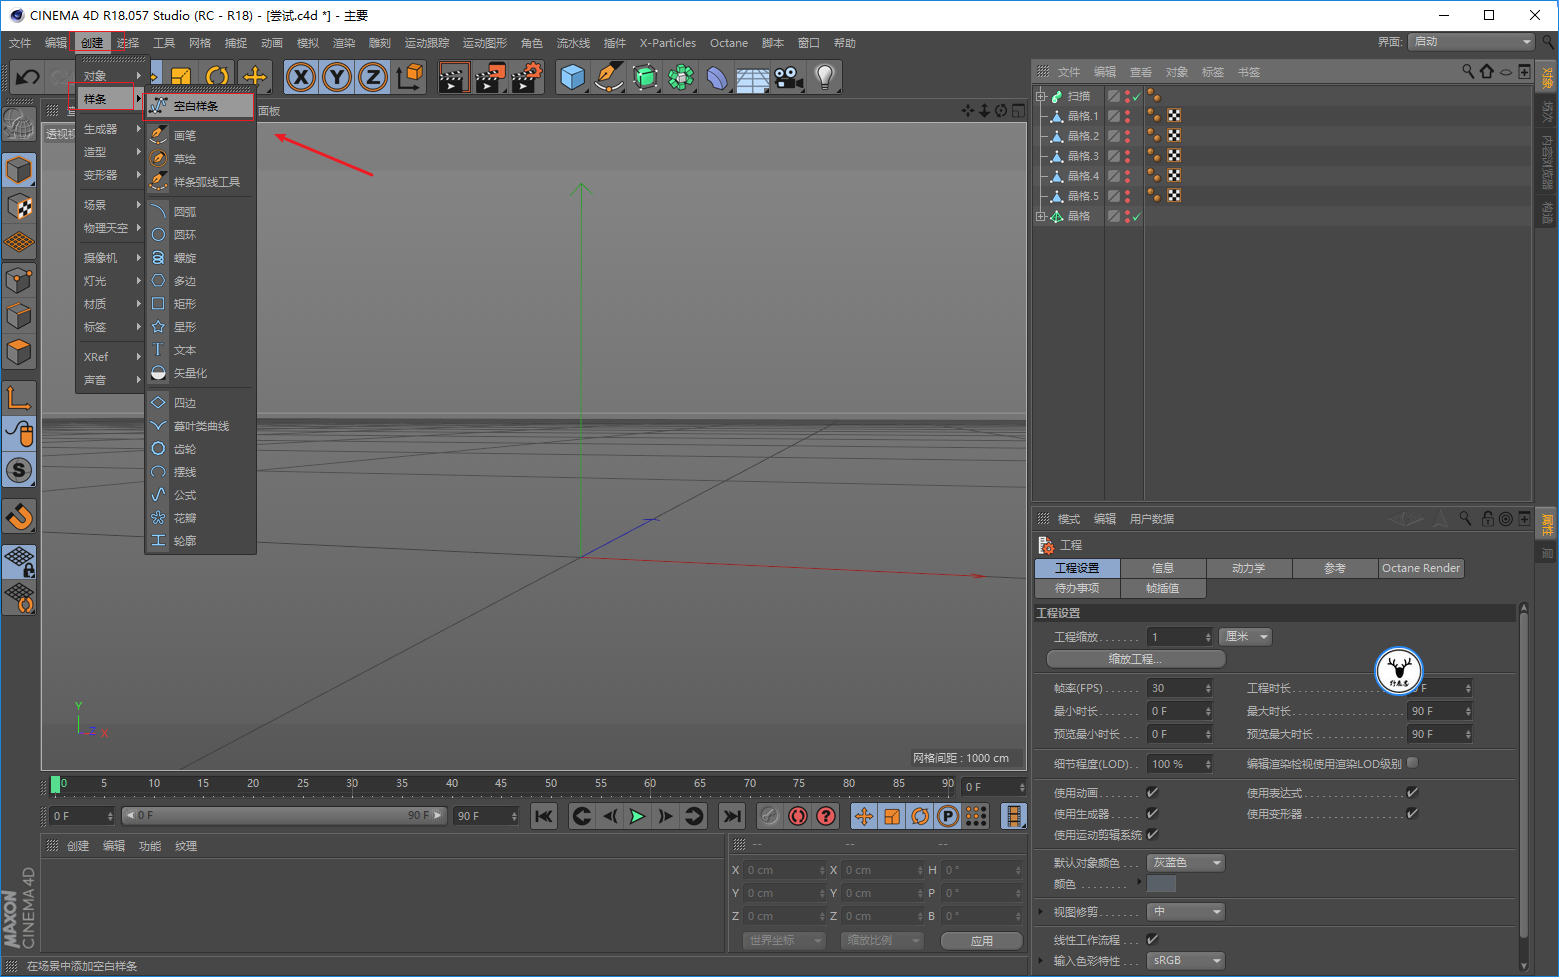Click the Render Active View clapperboard icon
1559x977 pixels.
tap(454, 77)
